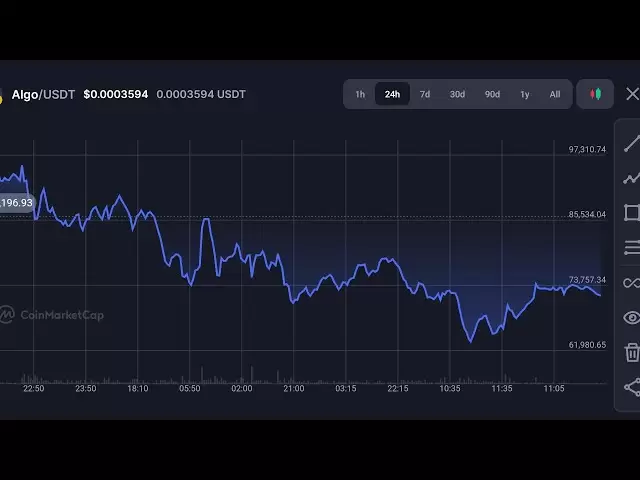Click the 05:50 time axis label
Screen dimensions: 640x480
[x=190, y=389]
